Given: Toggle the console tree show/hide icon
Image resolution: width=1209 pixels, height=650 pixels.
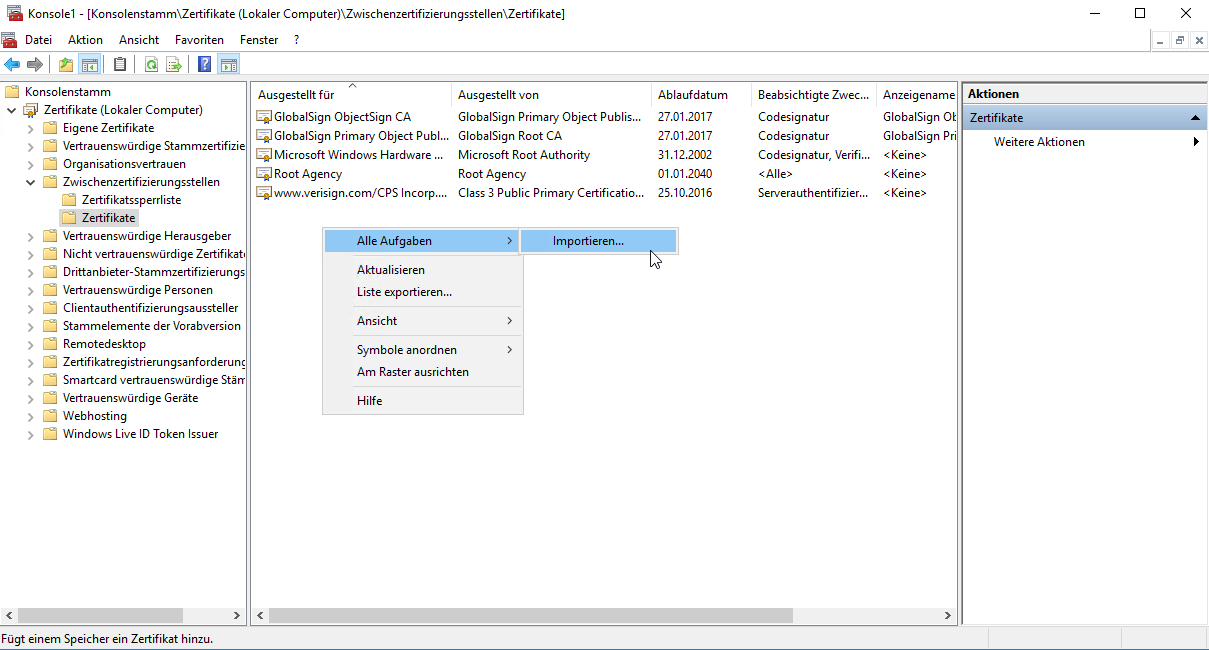Looking at the screenshot, I should pyautogui.click(x=90, y=65).
